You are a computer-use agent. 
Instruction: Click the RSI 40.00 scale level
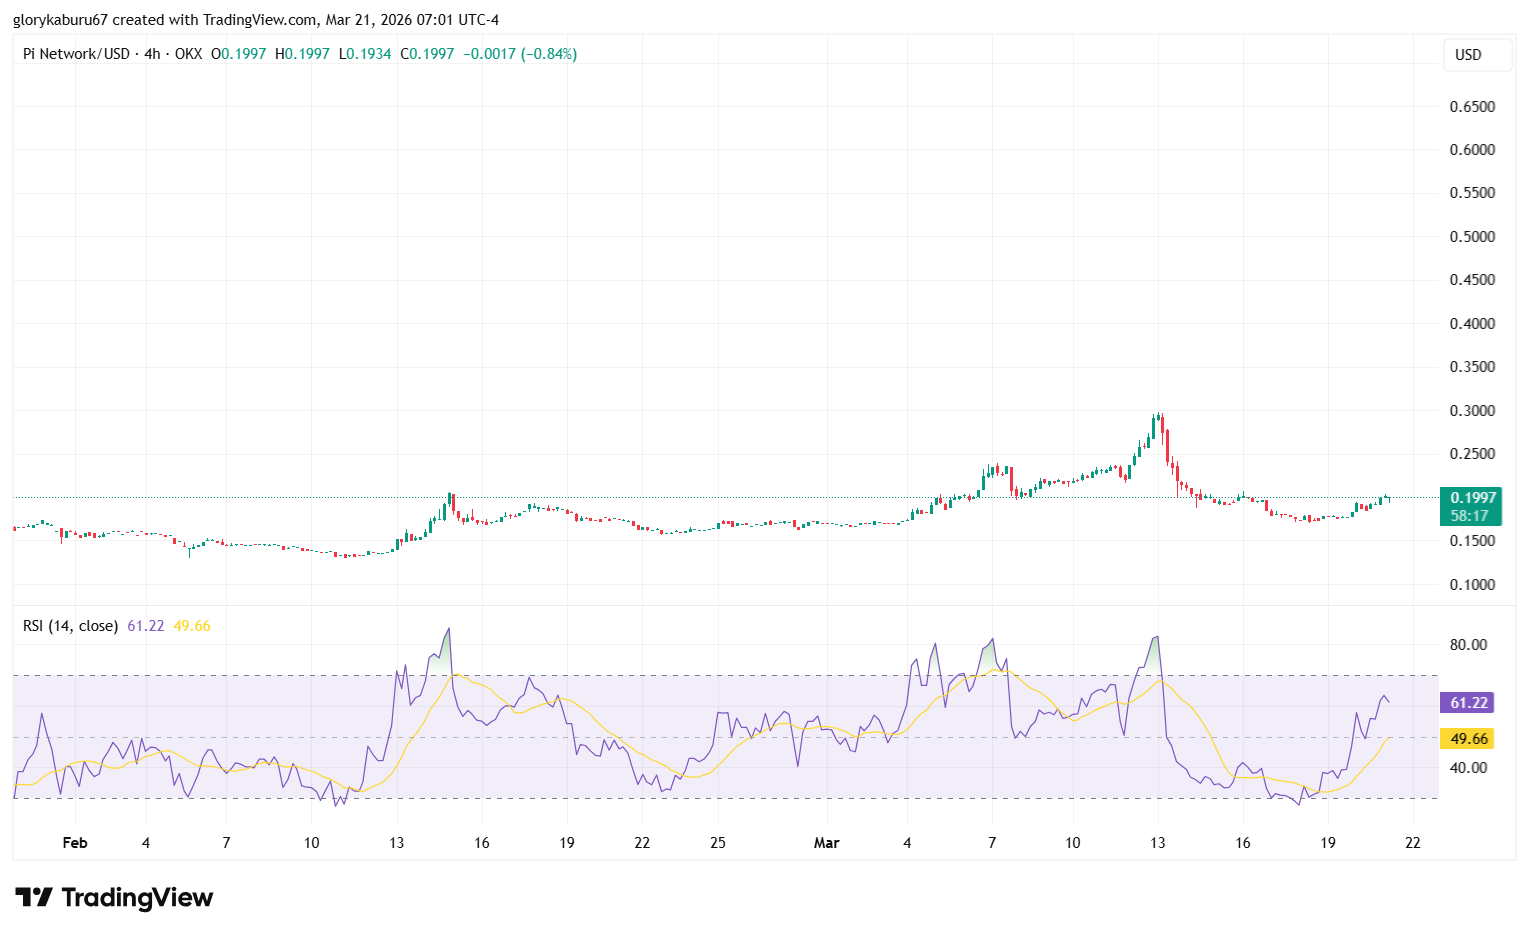[1468, 768]
